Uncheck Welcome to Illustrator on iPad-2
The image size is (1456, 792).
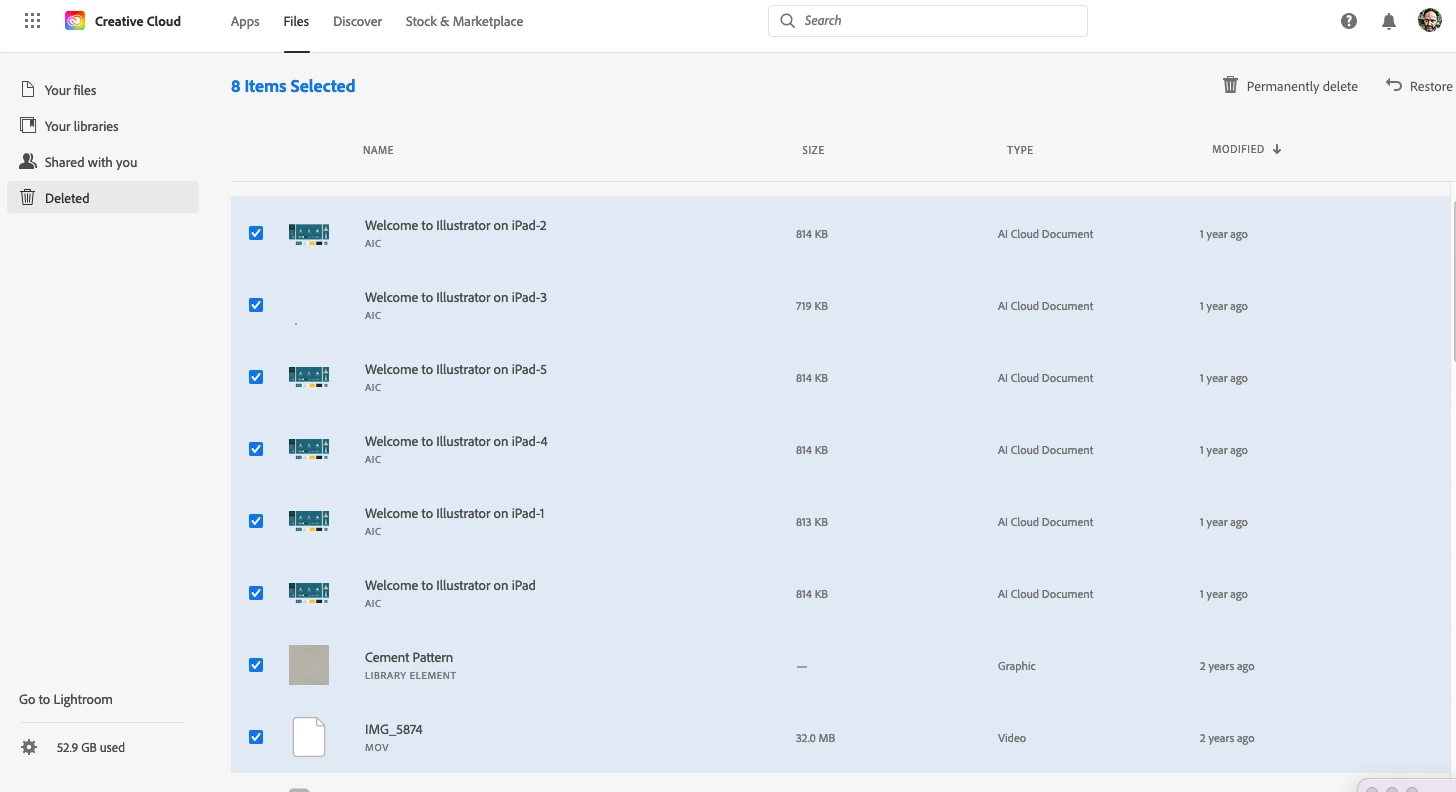[256, 233]
